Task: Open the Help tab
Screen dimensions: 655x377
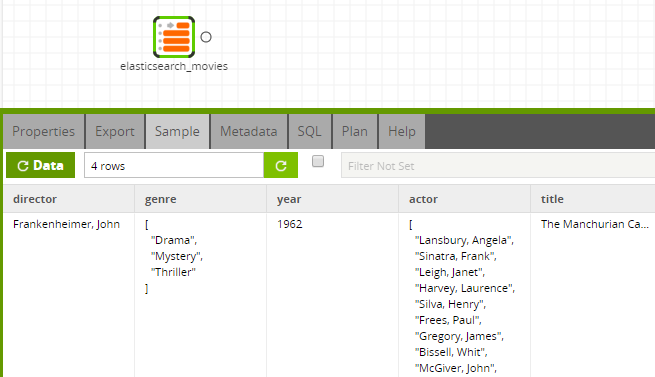Action: click(x=402, y=132)
